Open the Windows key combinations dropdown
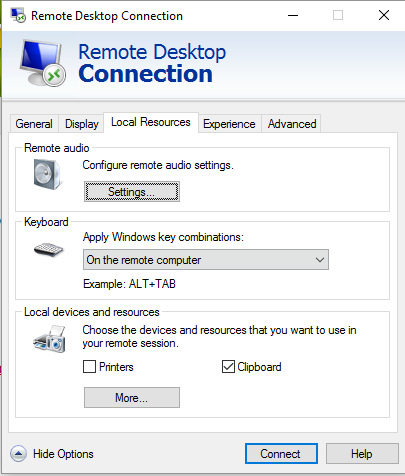Viewport: 405px width, 476px height. (206, 260)
